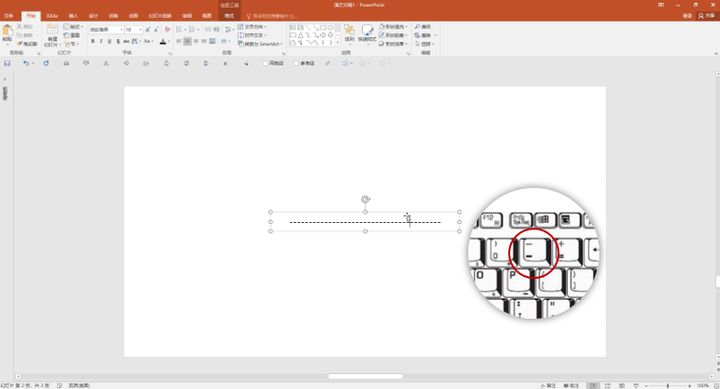
Task: Switch to the Design ribbon tab
Action: [93, 16]
